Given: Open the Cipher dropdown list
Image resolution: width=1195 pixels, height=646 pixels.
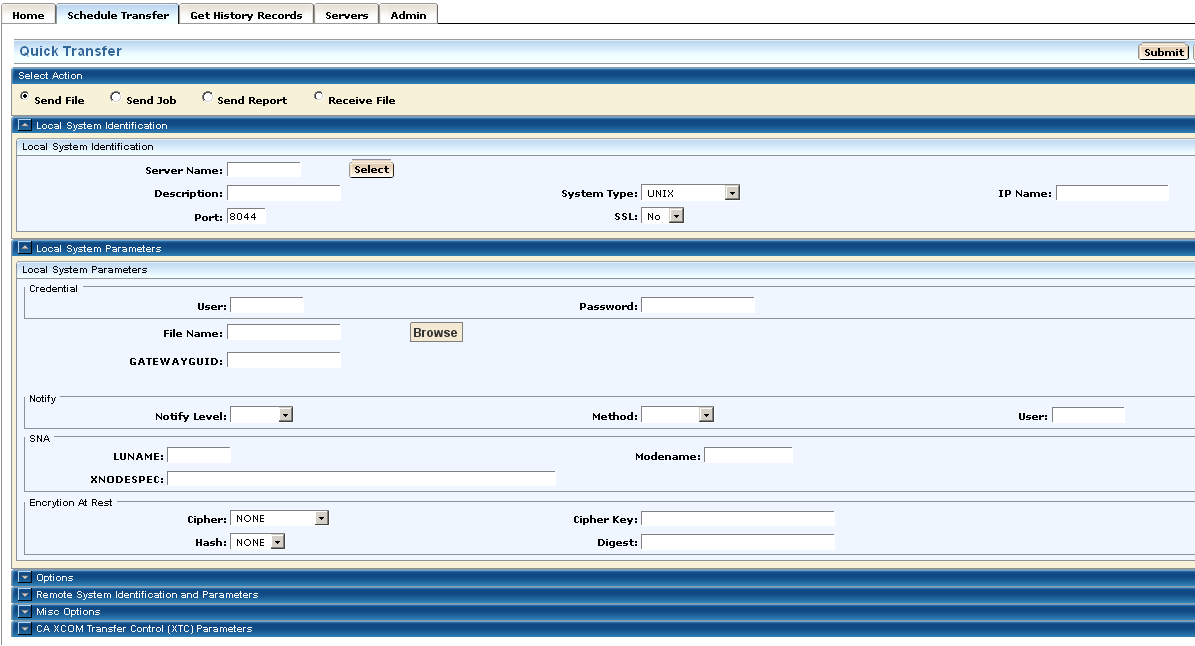Looking at the screenshot, I should [321, 518].
